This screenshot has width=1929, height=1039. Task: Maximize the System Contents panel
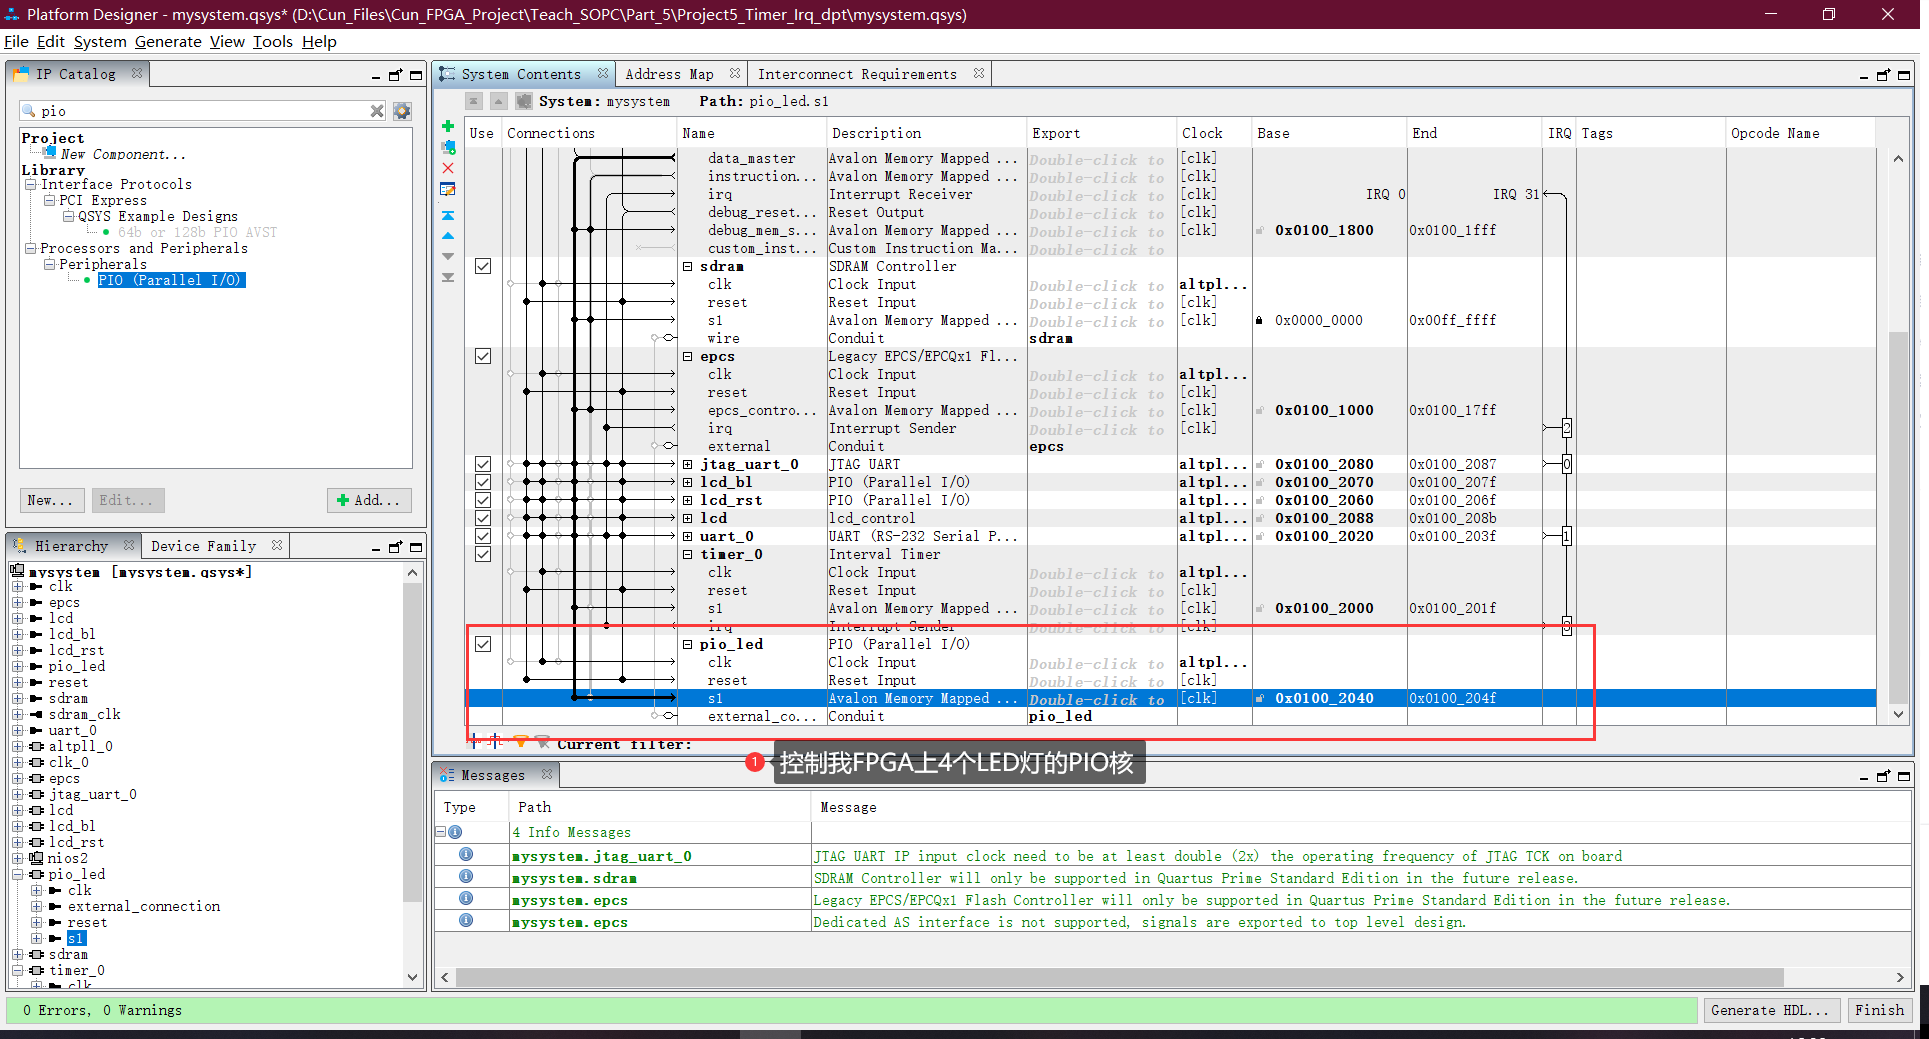pos(1904,75)
